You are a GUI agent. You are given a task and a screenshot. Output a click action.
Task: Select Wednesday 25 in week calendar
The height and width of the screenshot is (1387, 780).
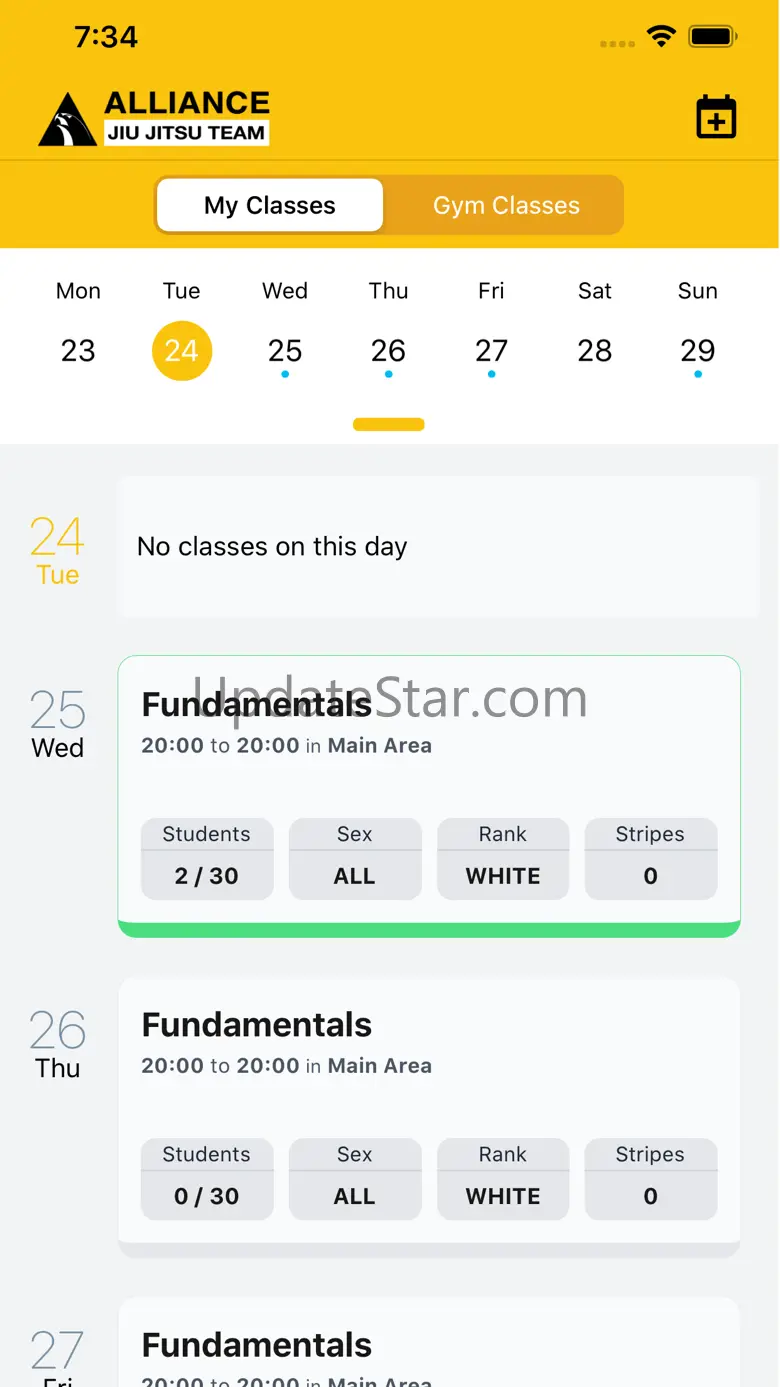285,329
